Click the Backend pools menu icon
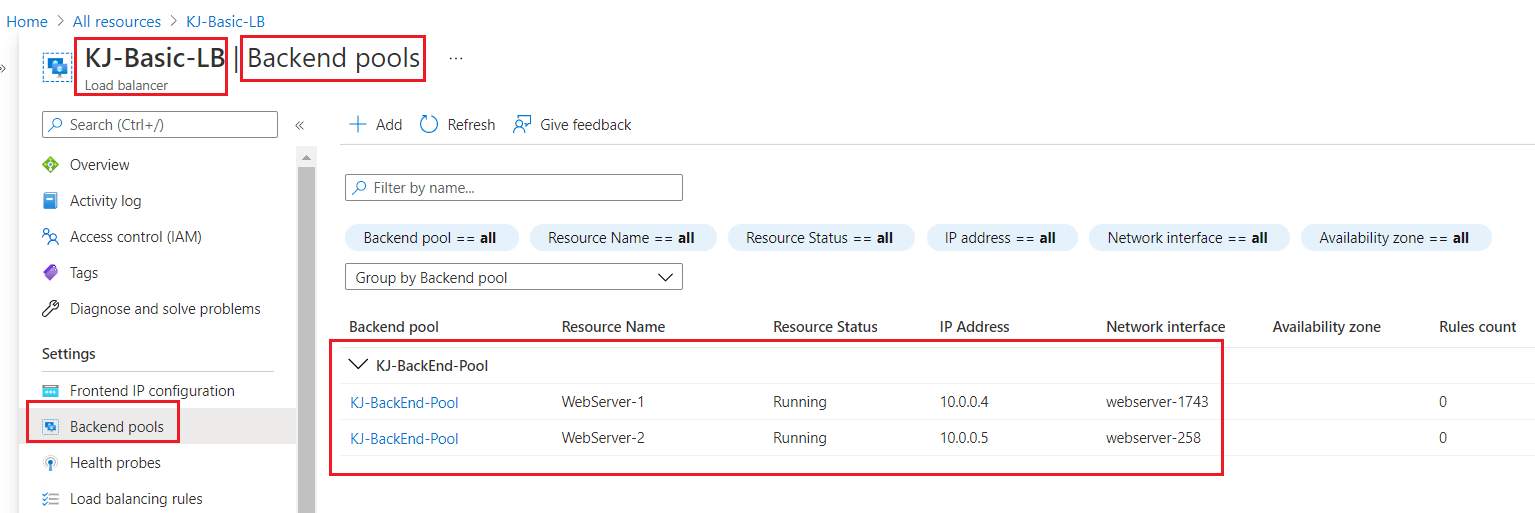Image resolution: width=1535 pixels, height=513 pixels. (x=50, y=427)
